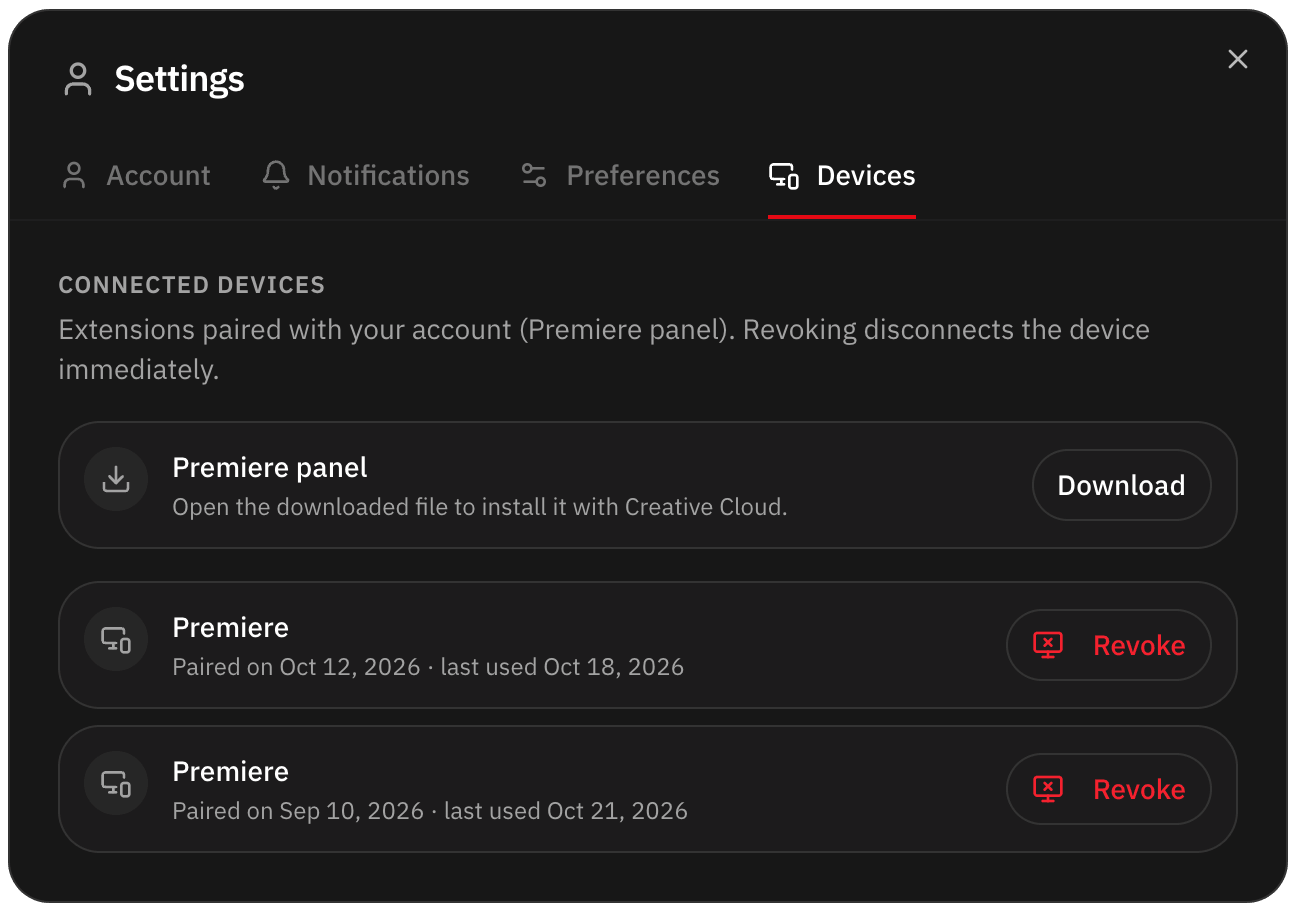This screenshot has height=912, width=1296.
Task: Click the sliders icon in the Preferences tab
Action: point(534,176)
